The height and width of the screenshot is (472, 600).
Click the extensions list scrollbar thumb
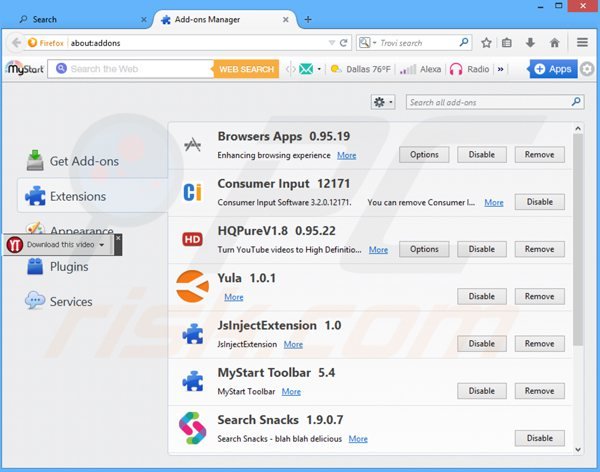pyautogui.click(x=578, y=239)
